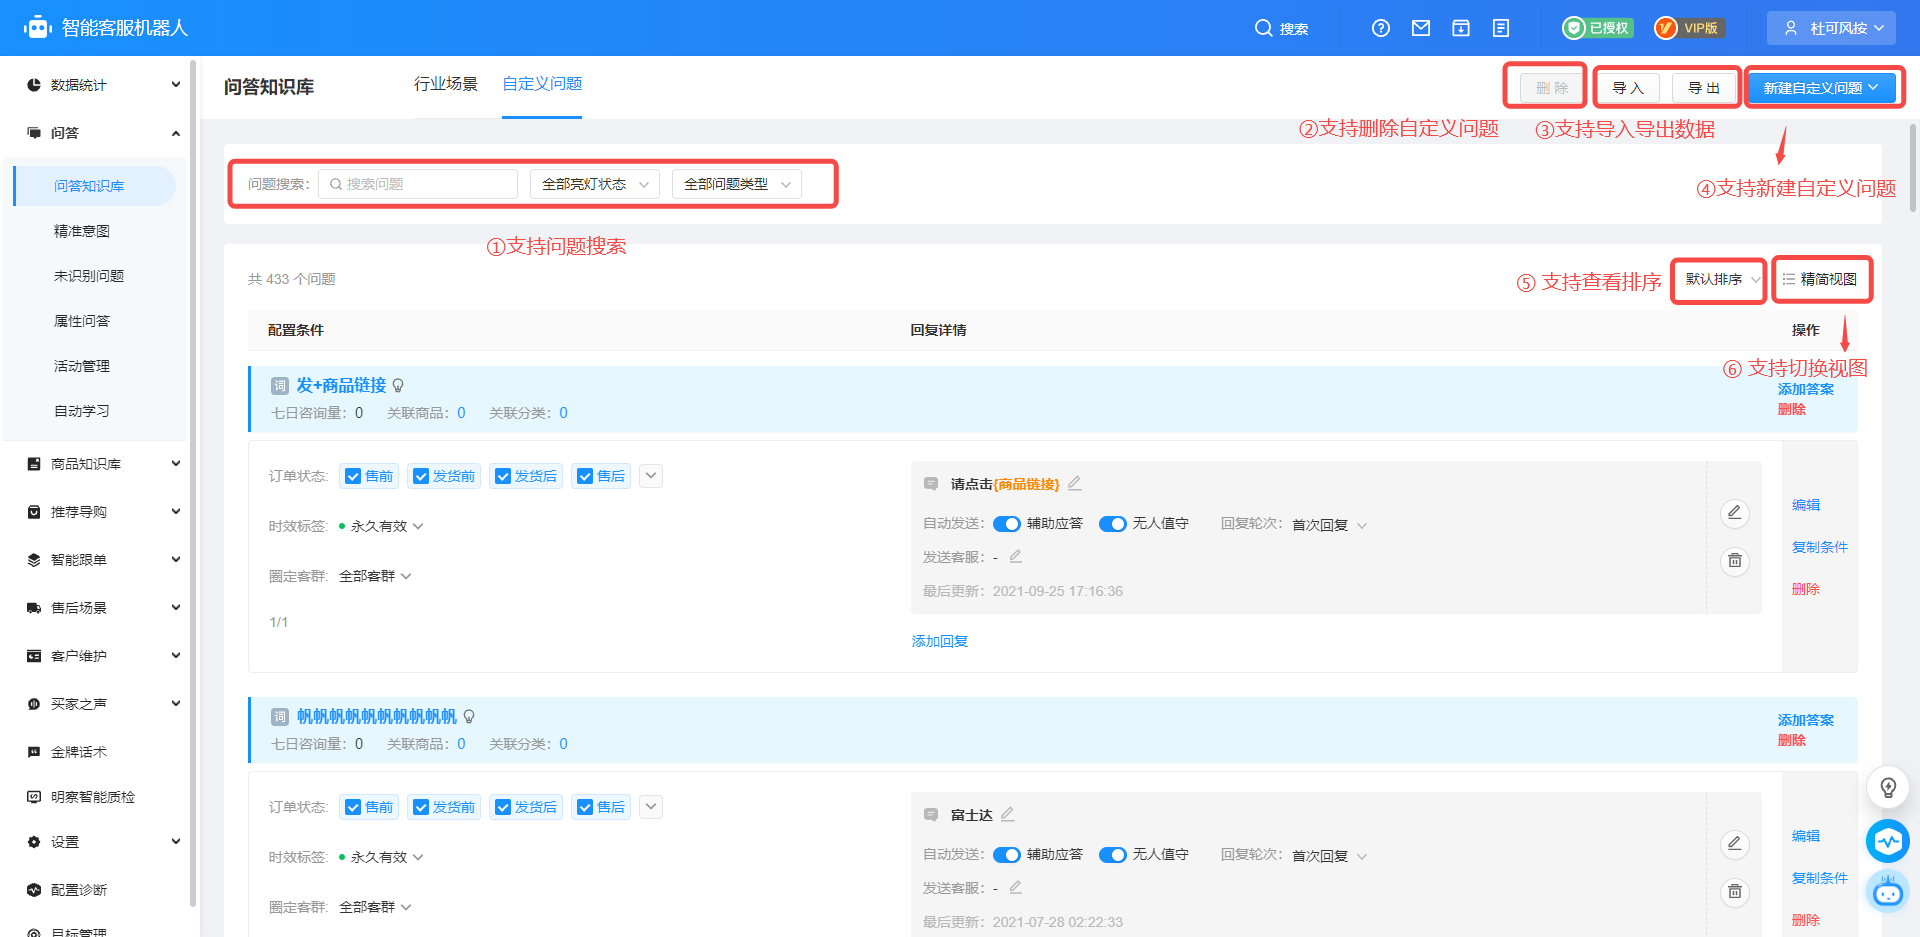Click the round trash button in 富士达 reply card
The image size is (1920, 937).
[1735, 891]
